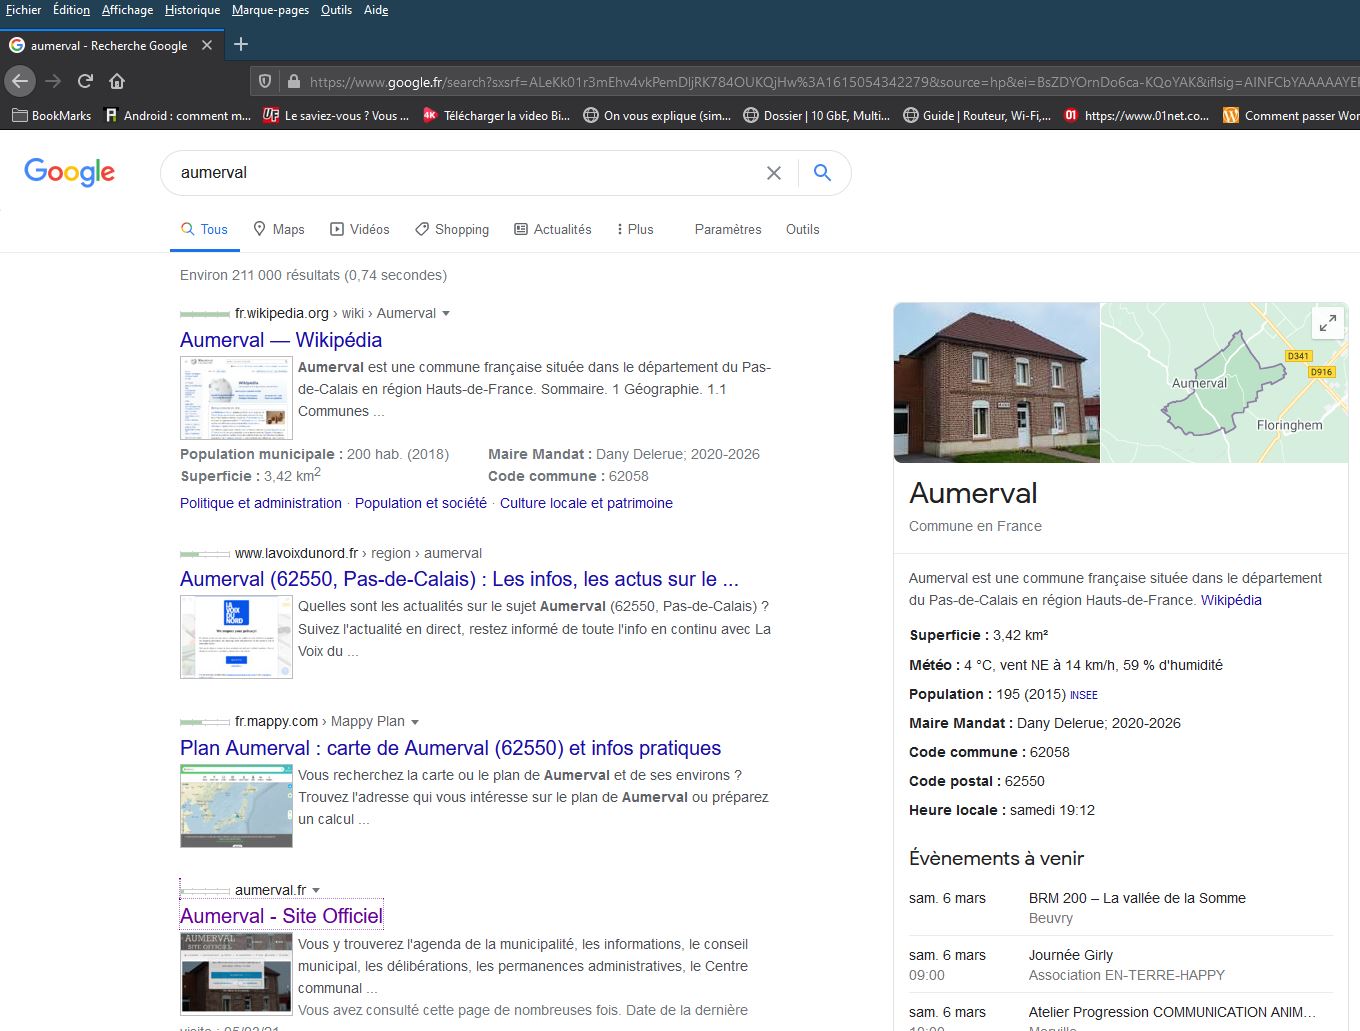Expand the knowledge panel map
This screenshot has height=1031, width=1360.
click(x=1328, y=323)
